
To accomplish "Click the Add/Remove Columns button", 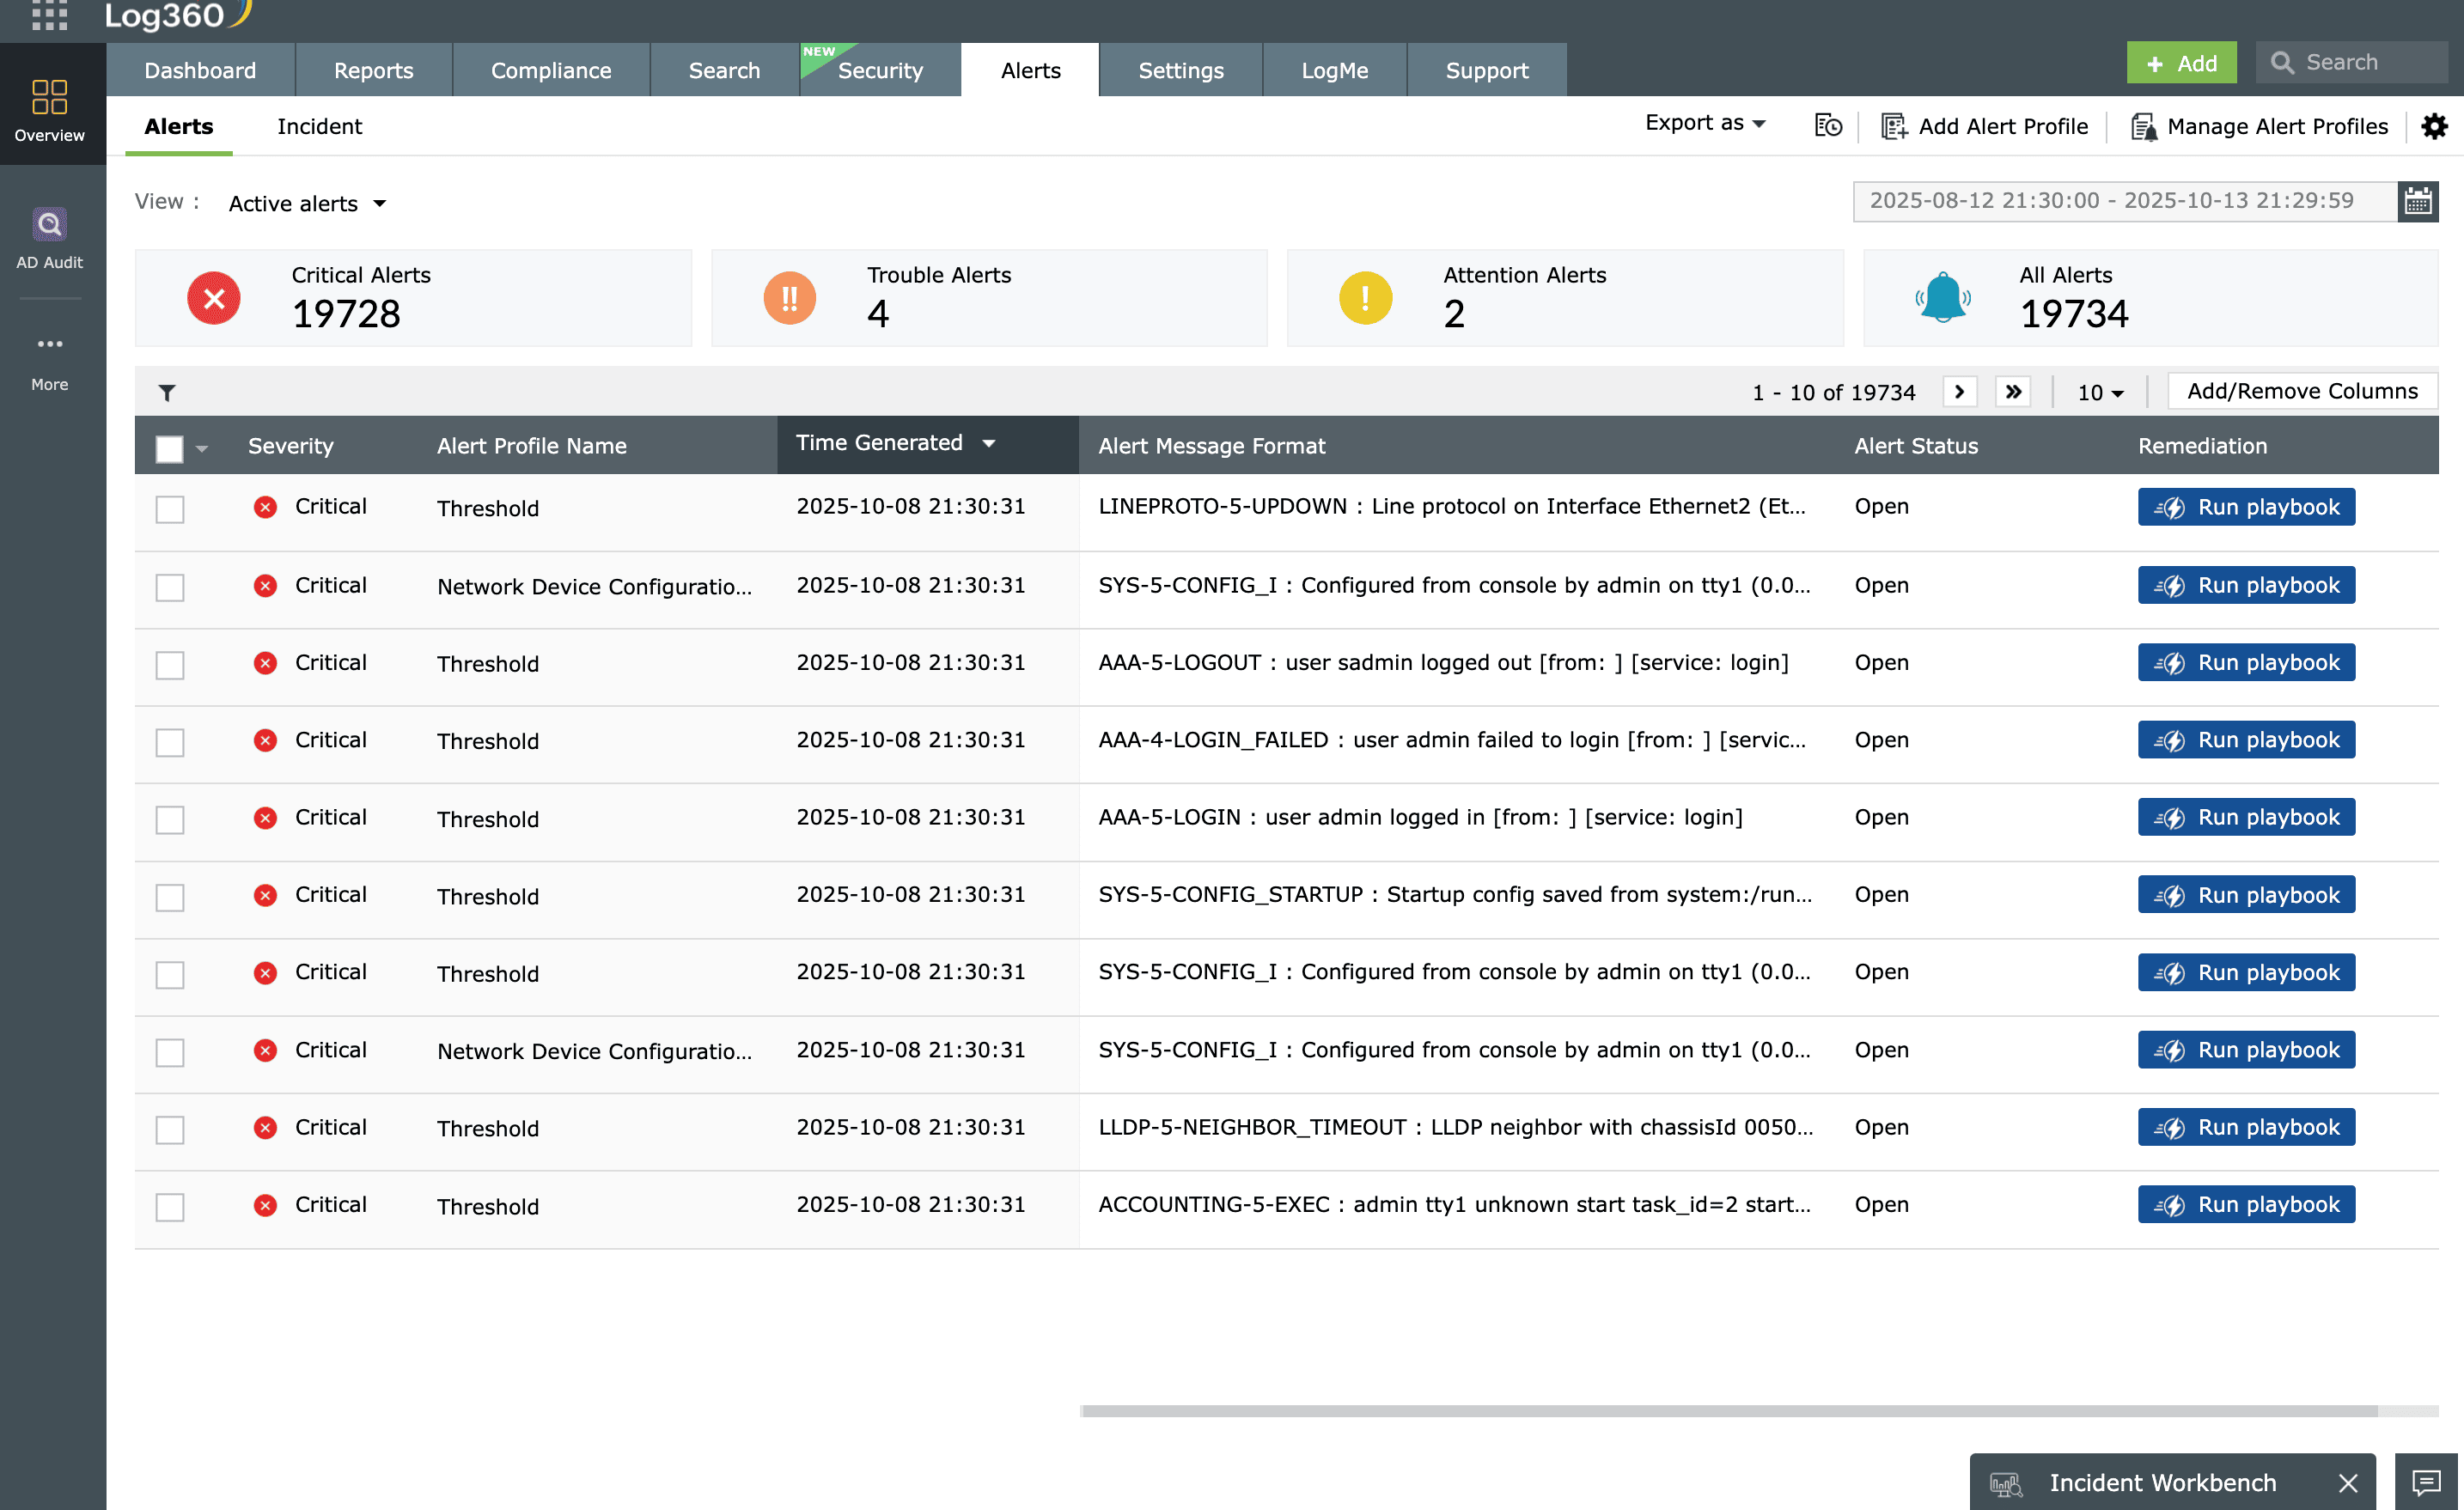I will [2301, 391].
